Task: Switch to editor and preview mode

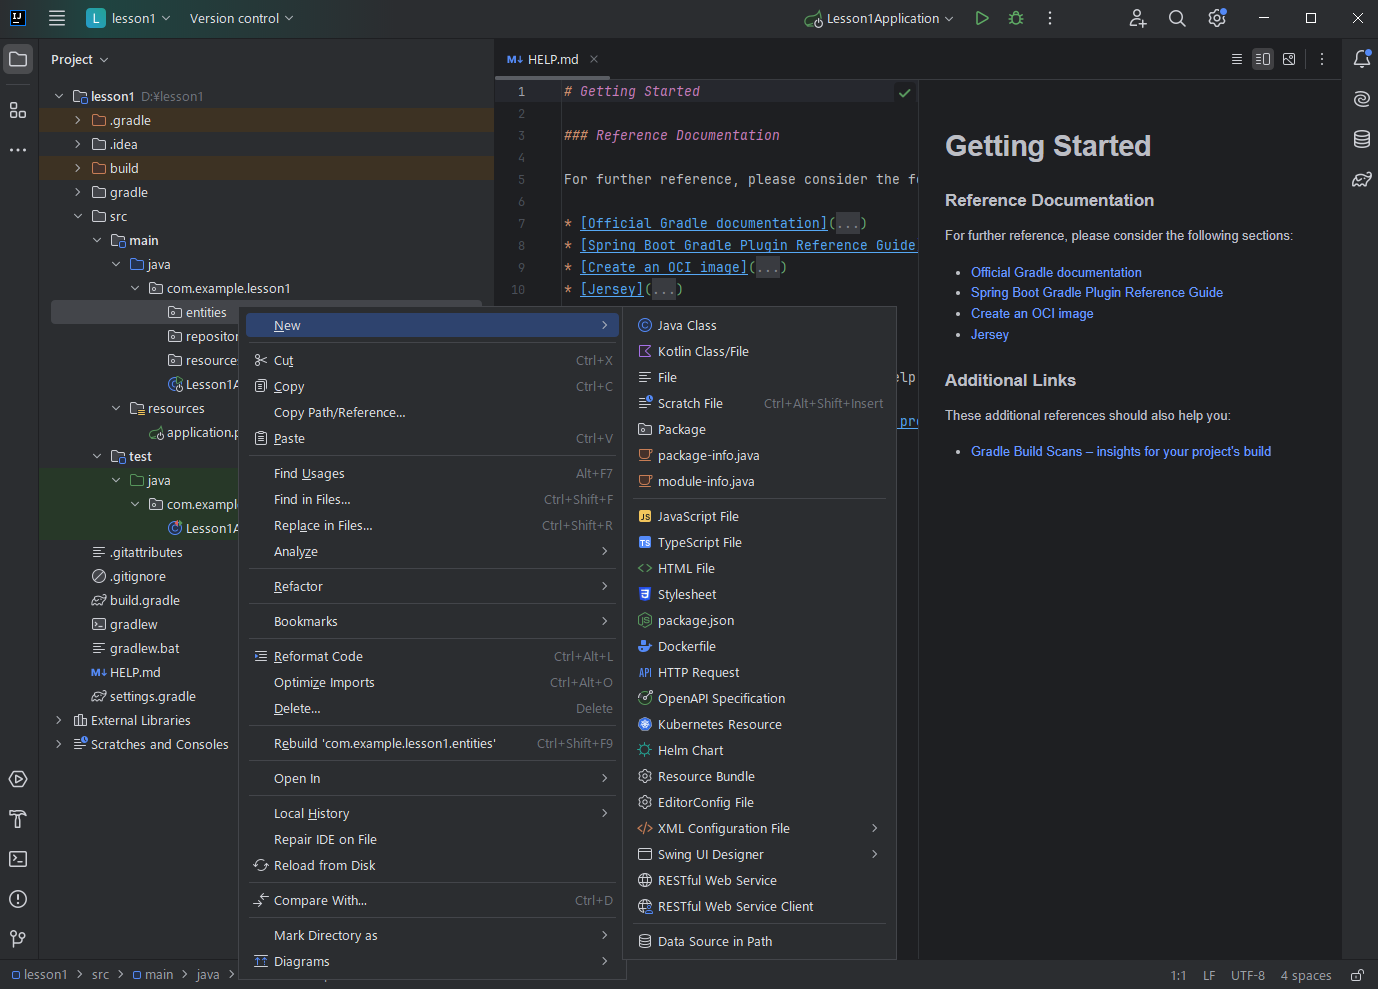Action: 1263,59
